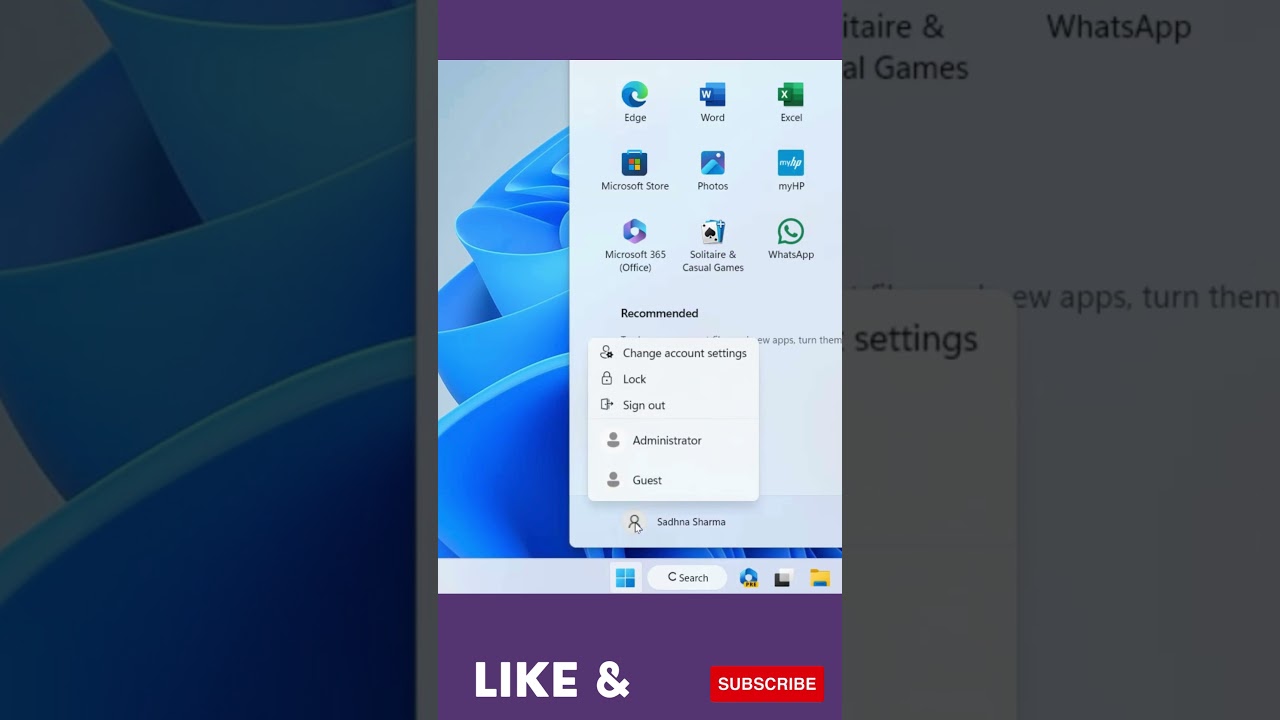Click the taskbar Search box
The width and height of the screenshot is (1280, 720).
click(687, 577)
